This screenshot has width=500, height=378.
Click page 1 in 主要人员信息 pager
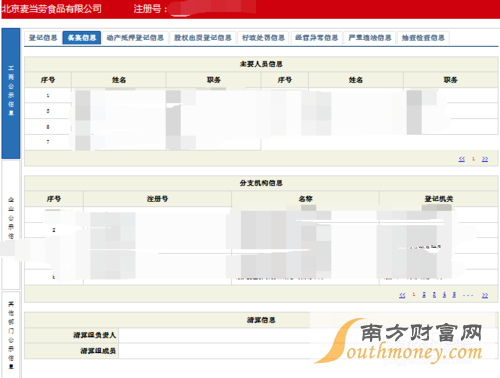point(473,159)
